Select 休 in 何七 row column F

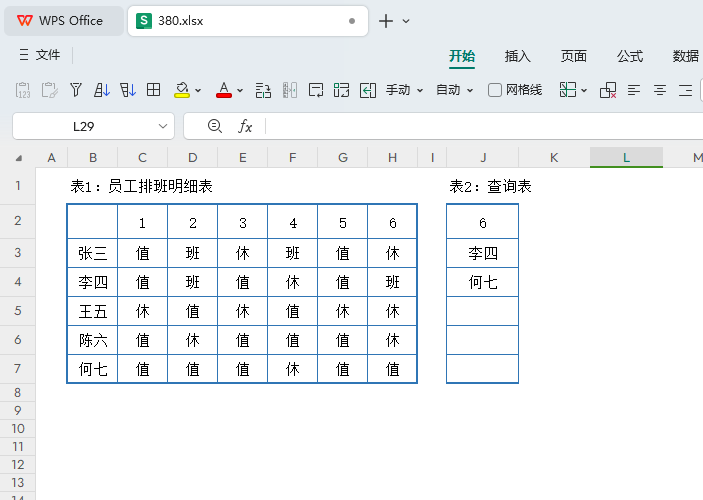pyautogui.click(x=292, y=369)
